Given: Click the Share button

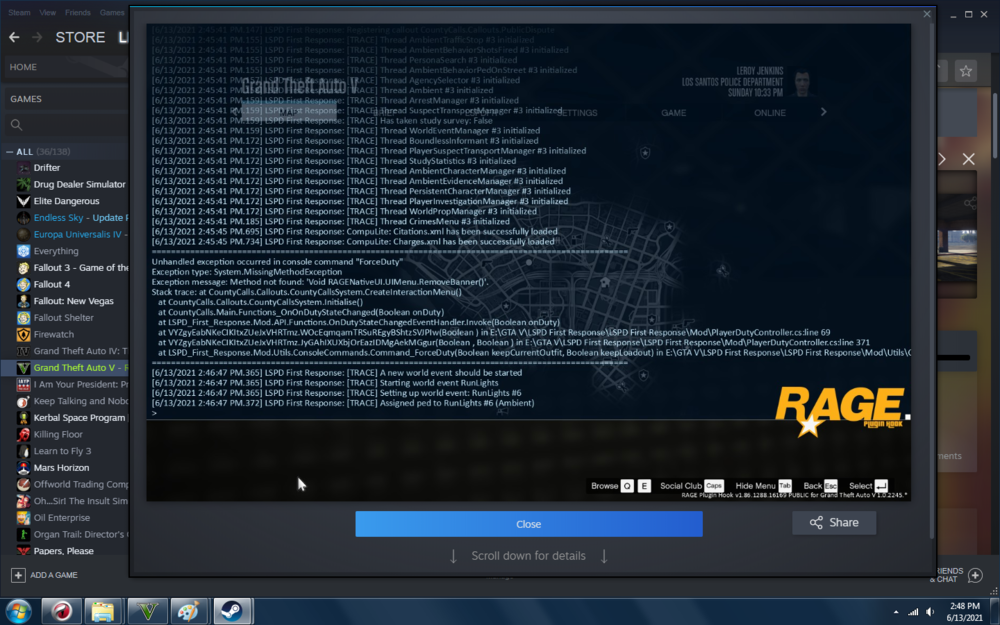Looking at the screenshot, I should coord(834,522).
